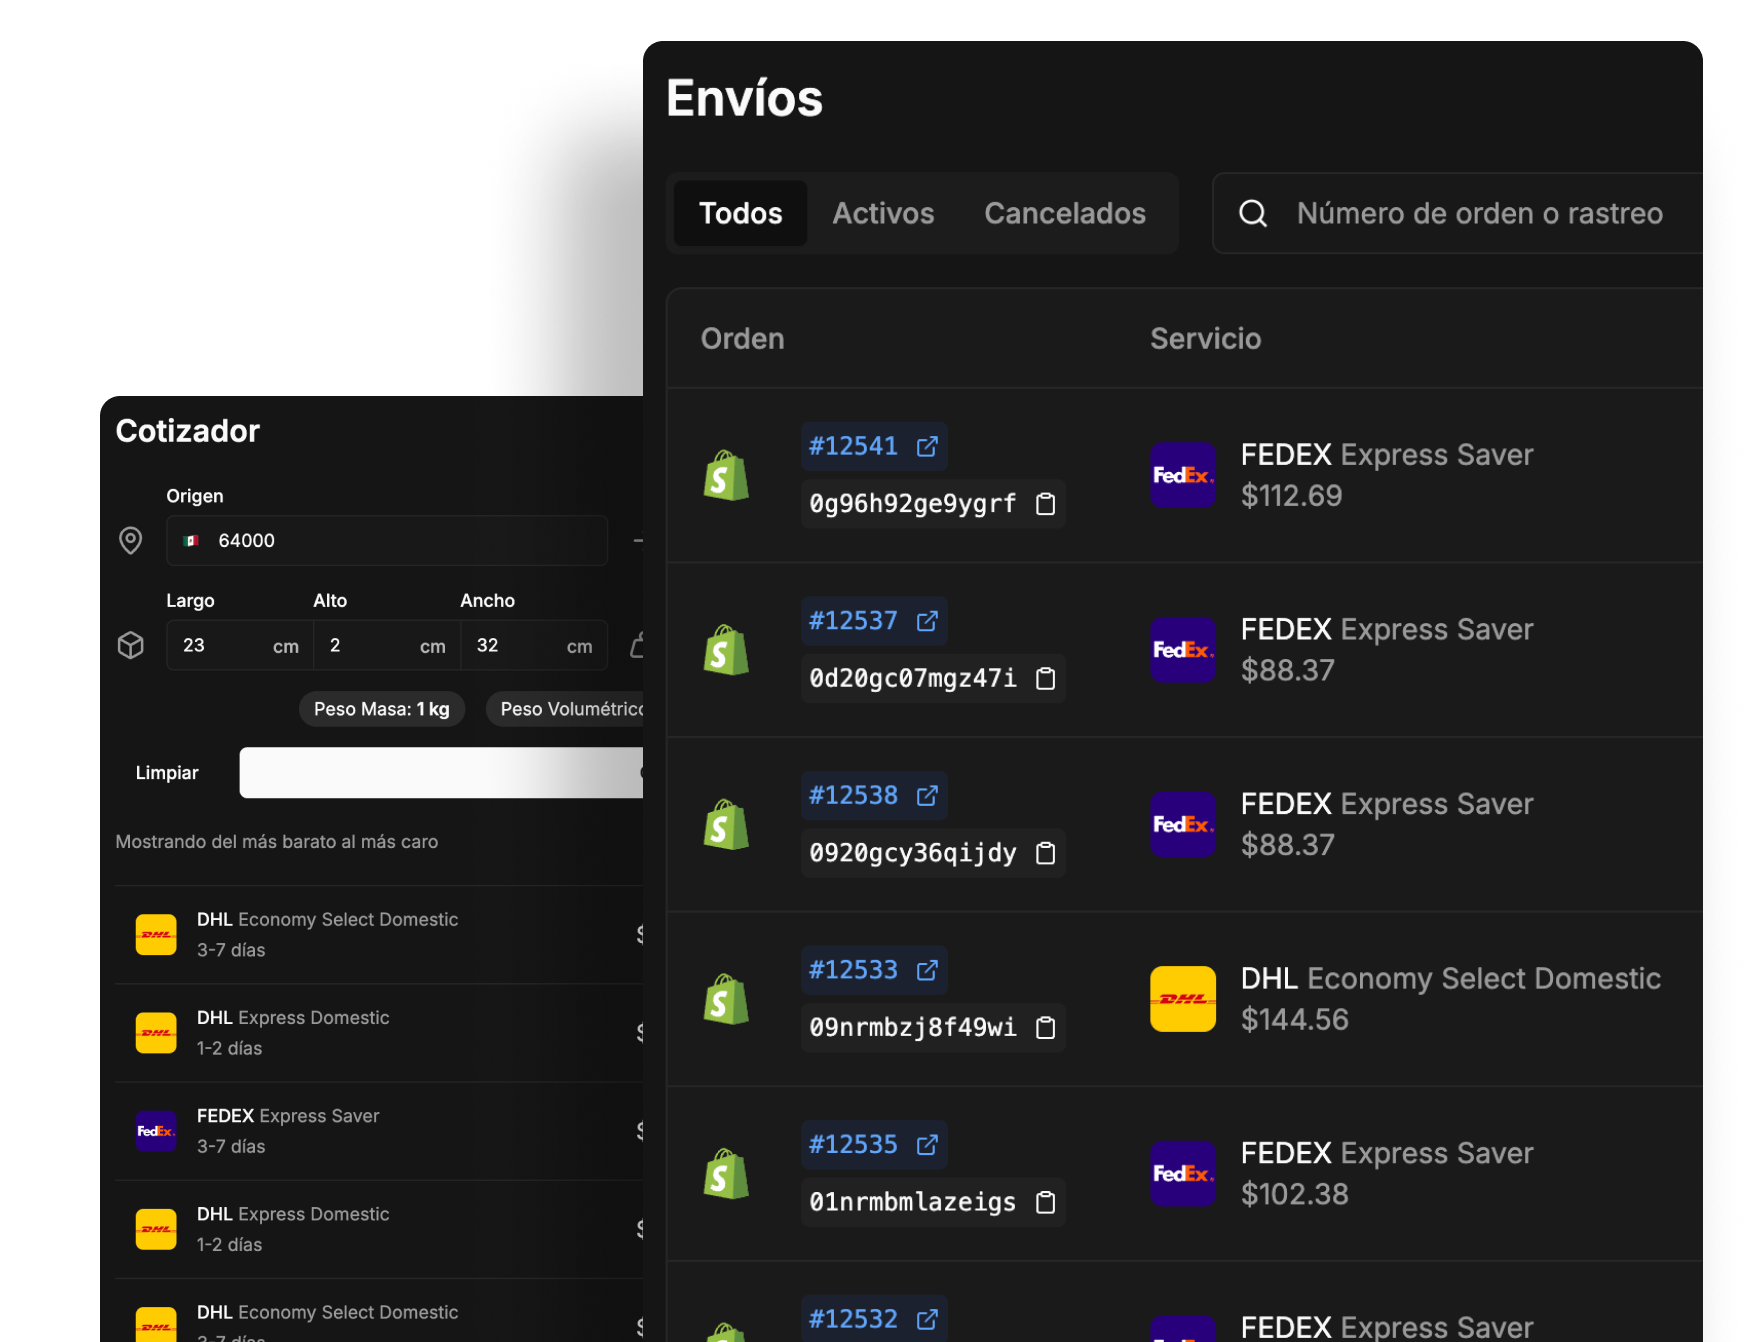This screenshot has height=1342, width=1749.
Task: Click DHL logo for order #12533
Action: [x=1183, y=999]
